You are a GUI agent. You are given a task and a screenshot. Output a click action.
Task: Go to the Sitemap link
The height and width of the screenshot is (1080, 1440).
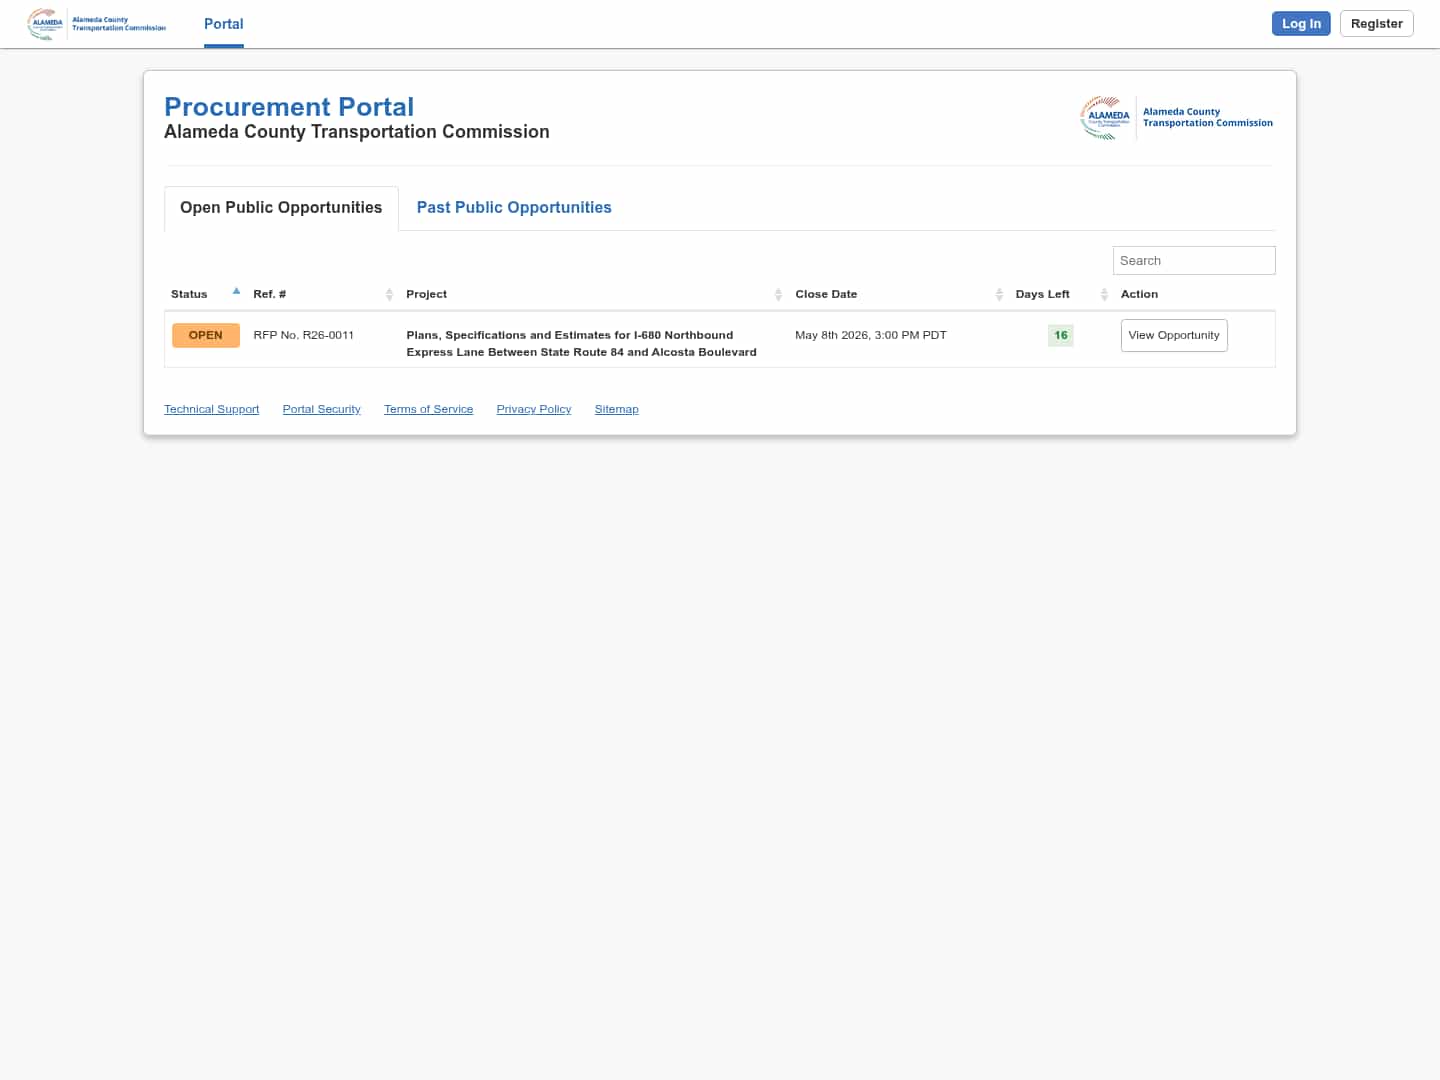[x=616, y=409]
